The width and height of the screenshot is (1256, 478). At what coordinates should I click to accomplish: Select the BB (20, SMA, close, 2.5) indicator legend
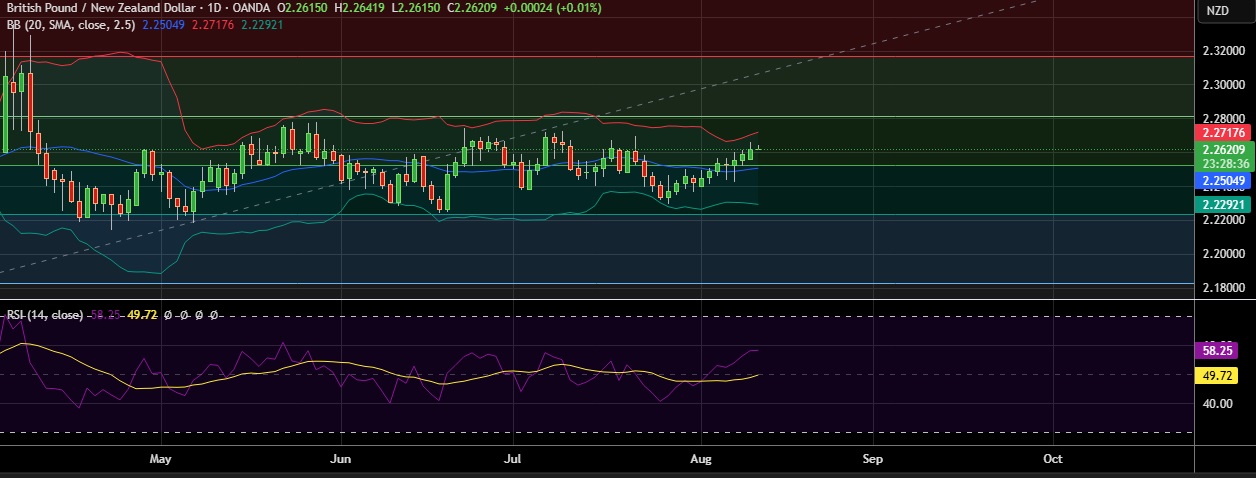coord(69,24)
